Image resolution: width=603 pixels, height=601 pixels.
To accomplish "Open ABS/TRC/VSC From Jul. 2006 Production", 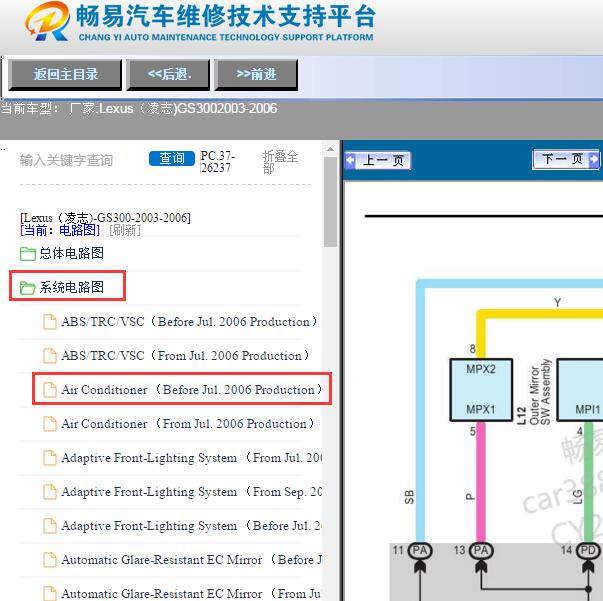I will click(x=185, y=355).
